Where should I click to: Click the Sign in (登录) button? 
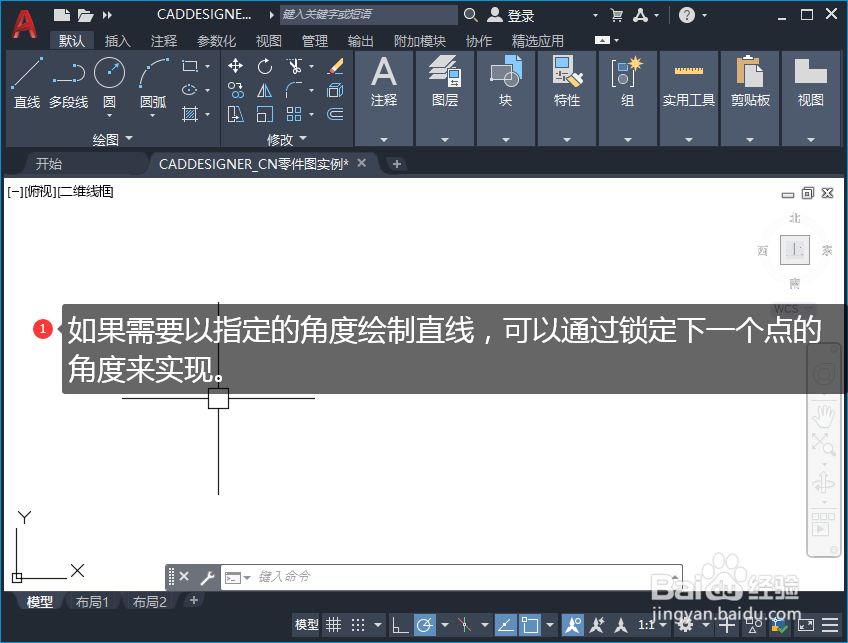(511, 15)
